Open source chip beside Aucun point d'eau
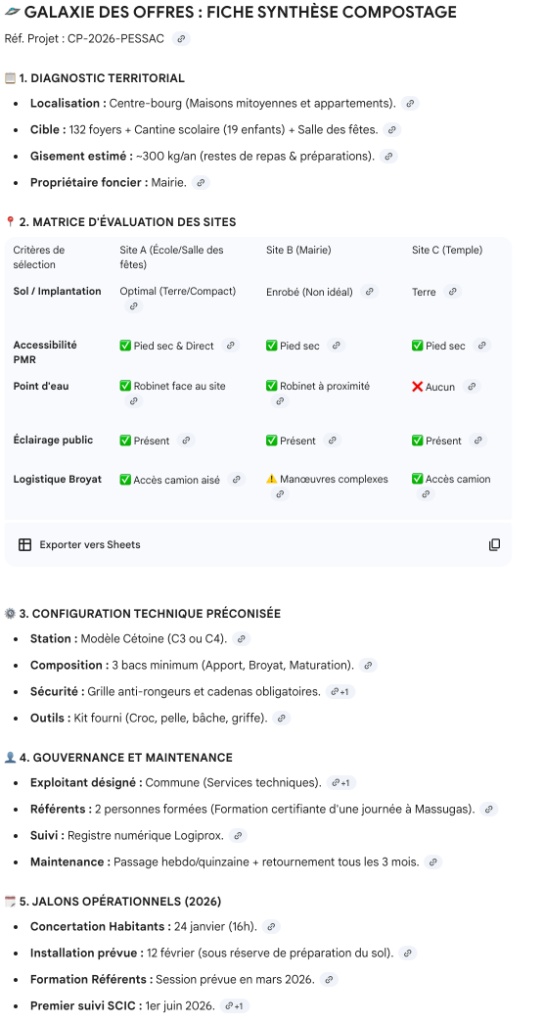This screenshot has width=544, height=1024. pyautogui.click(x=472, y=387)
